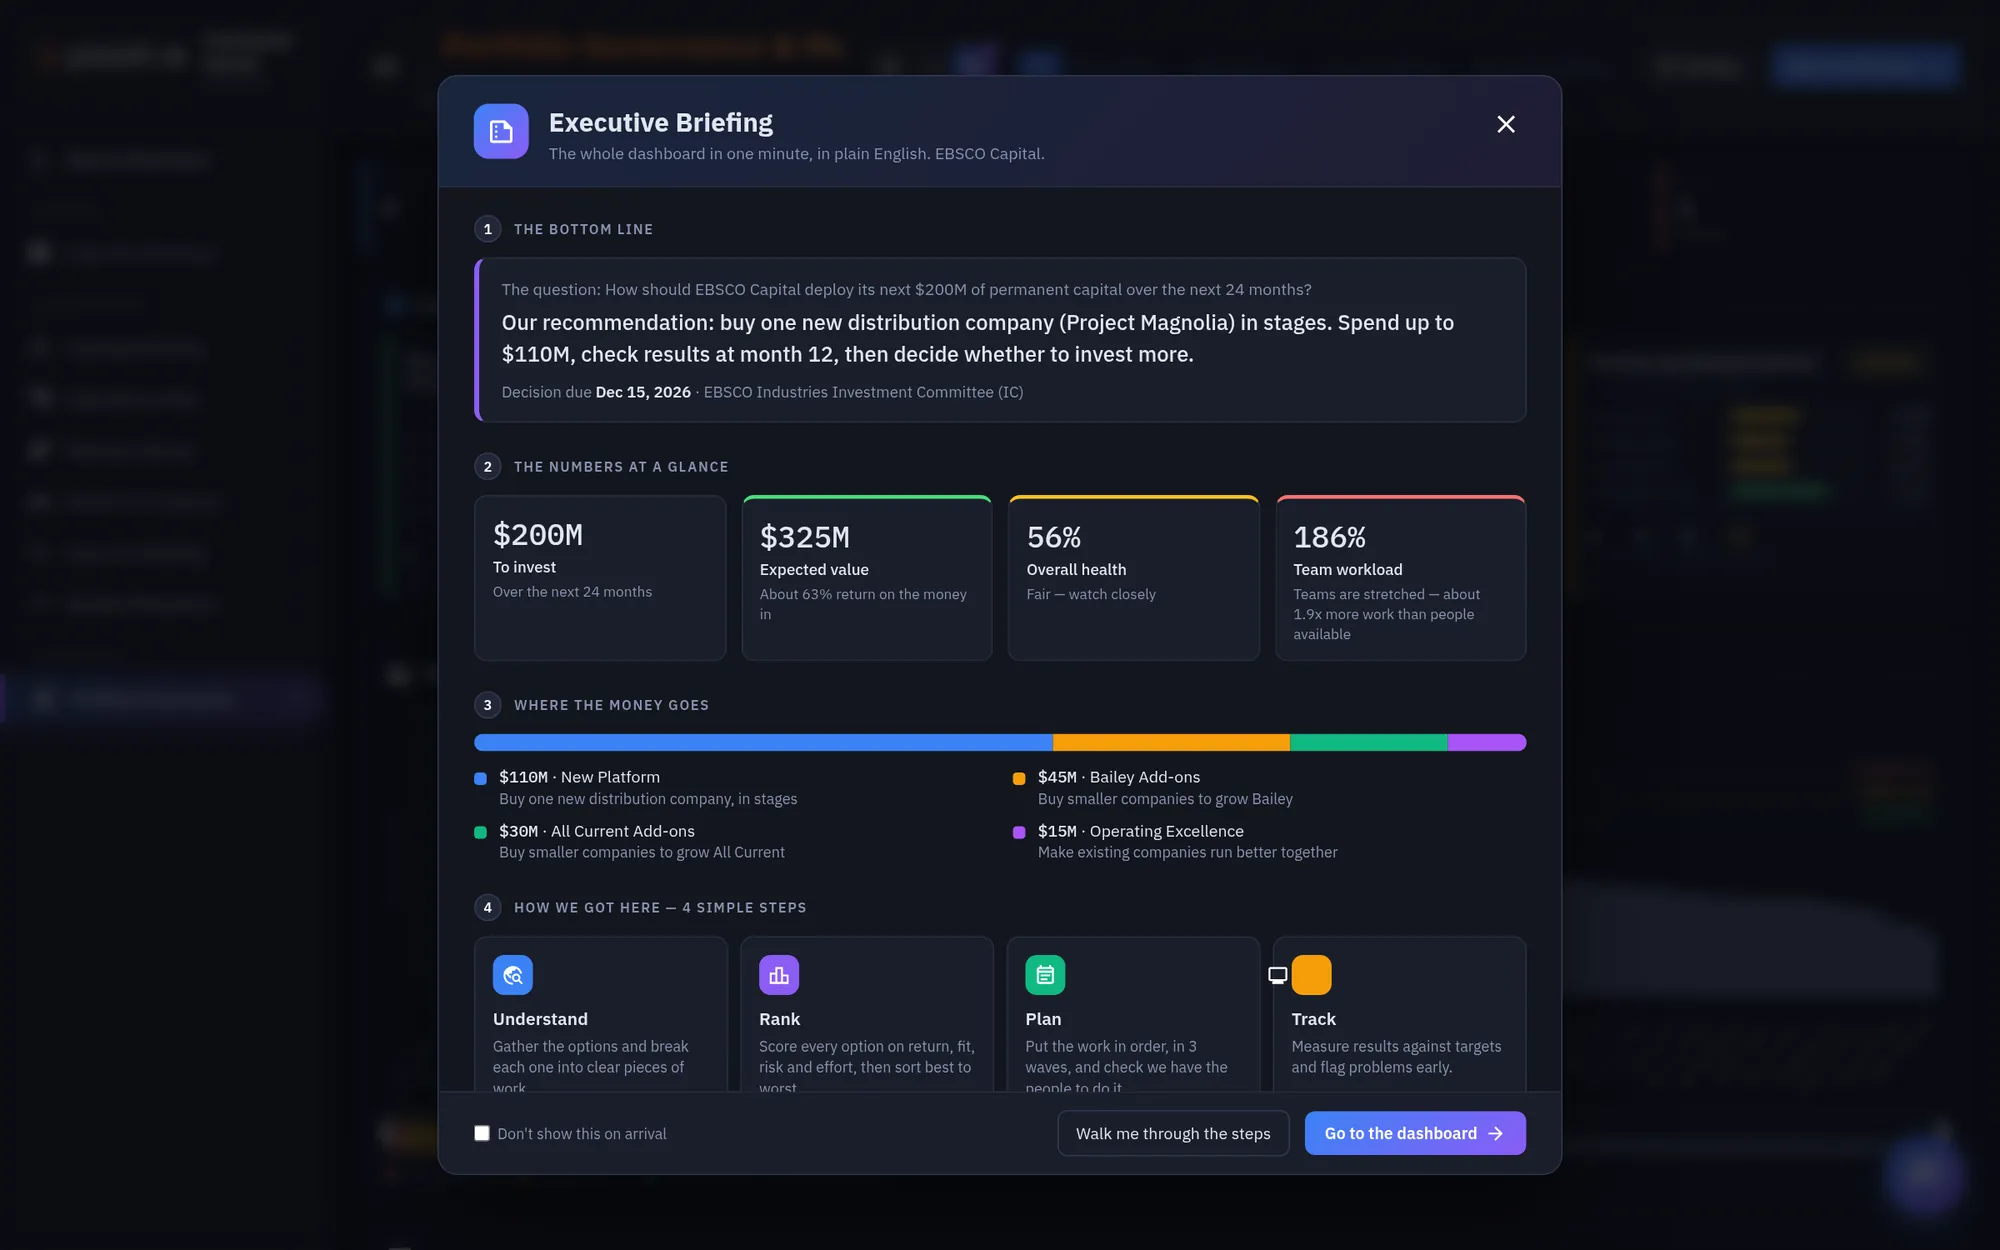Click the Plan step calendar icon
Image resolution: width=2000 pixels, height=1250 pixels.
pos(1045,975)
